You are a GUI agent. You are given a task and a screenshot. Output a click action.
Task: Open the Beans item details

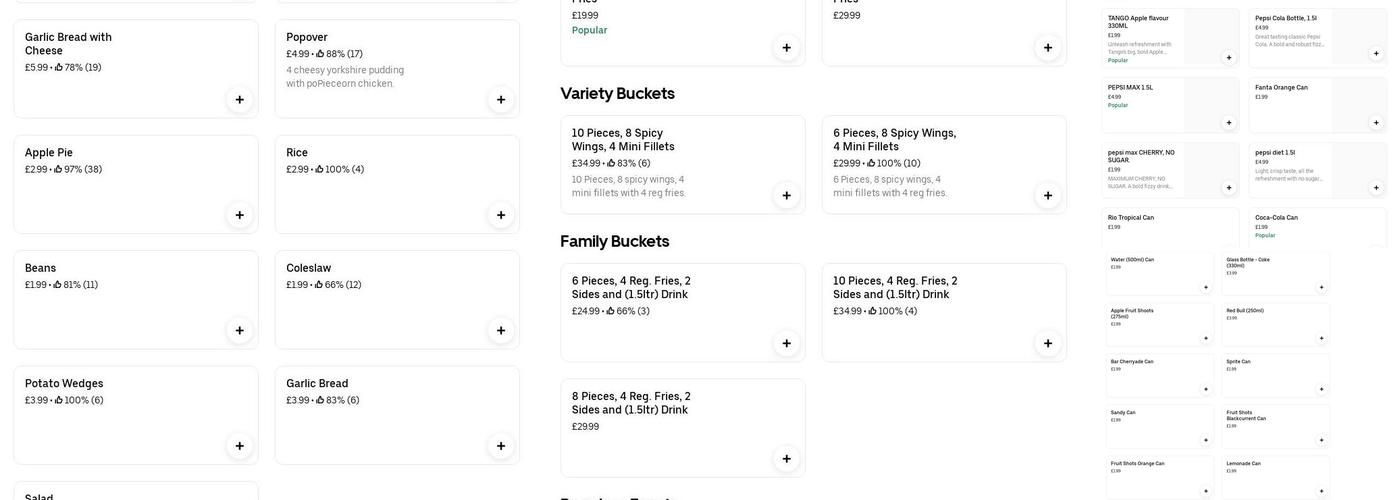point(41,268)
